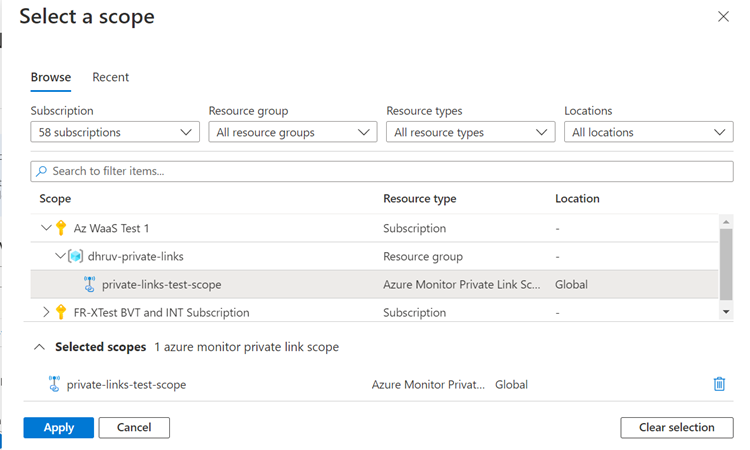Sort by the Resource type column header
Screen dimensions: 750x450
click(419, 198)
